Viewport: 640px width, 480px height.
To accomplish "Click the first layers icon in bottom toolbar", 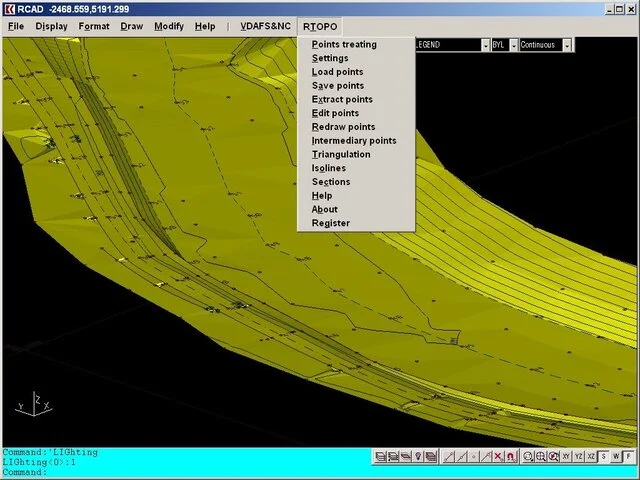I will pyautogui.click(x=380, y=456).
